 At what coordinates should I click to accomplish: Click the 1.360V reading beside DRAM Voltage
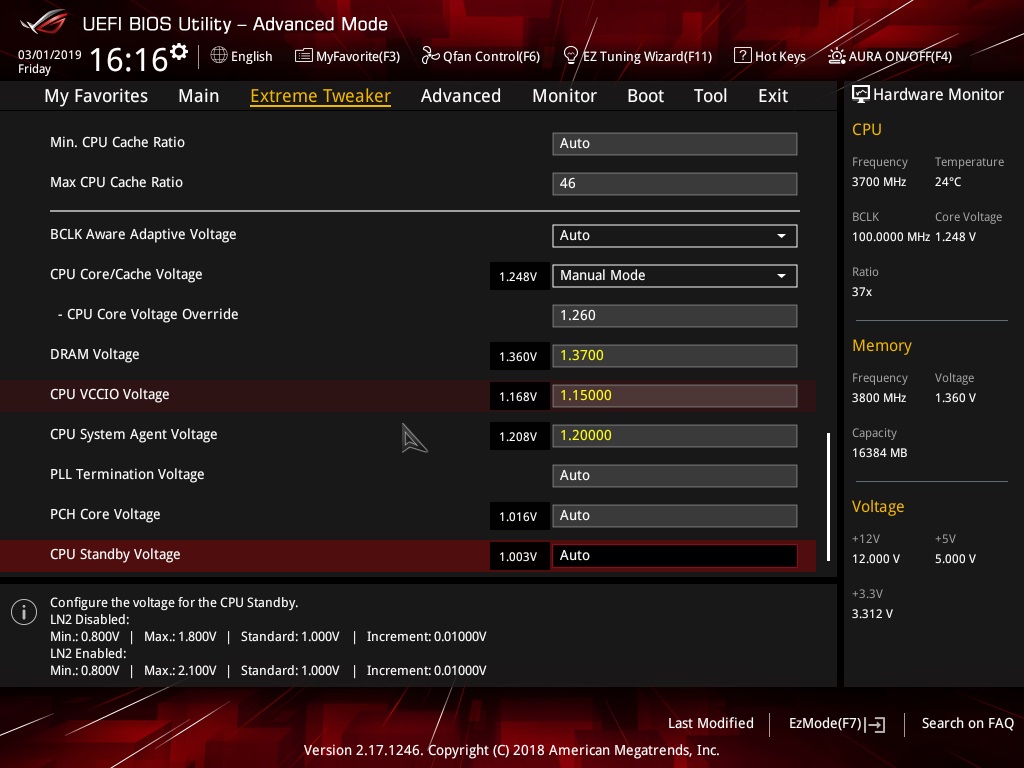519,357
